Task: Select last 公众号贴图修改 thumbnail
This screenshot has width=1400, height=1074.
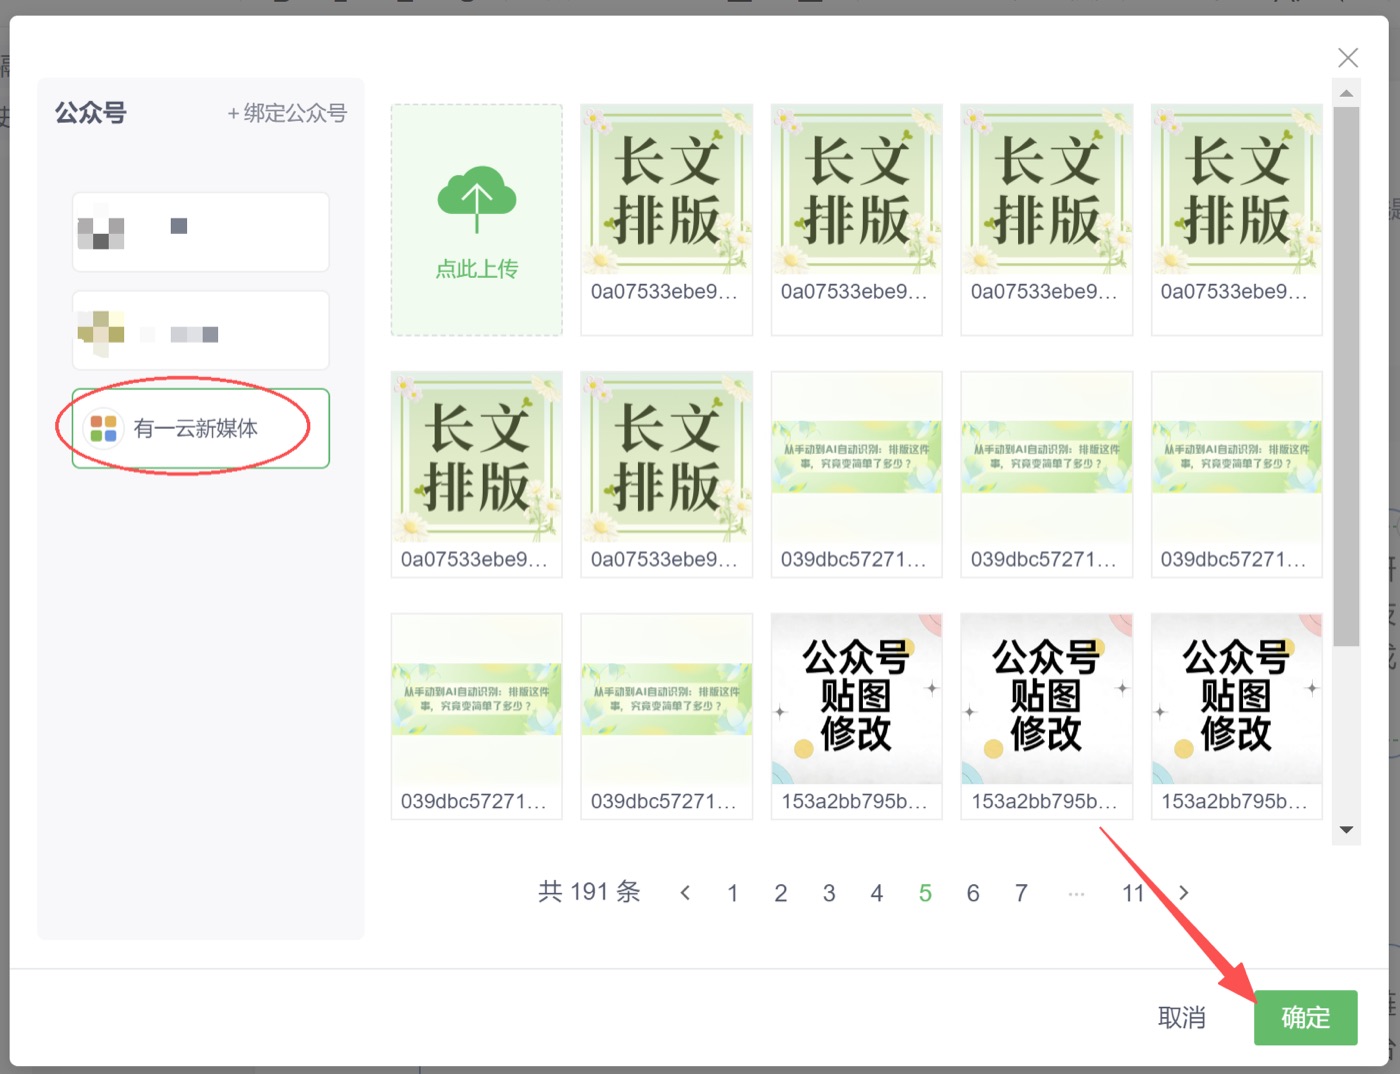Action: click(x=1237, y=717)
